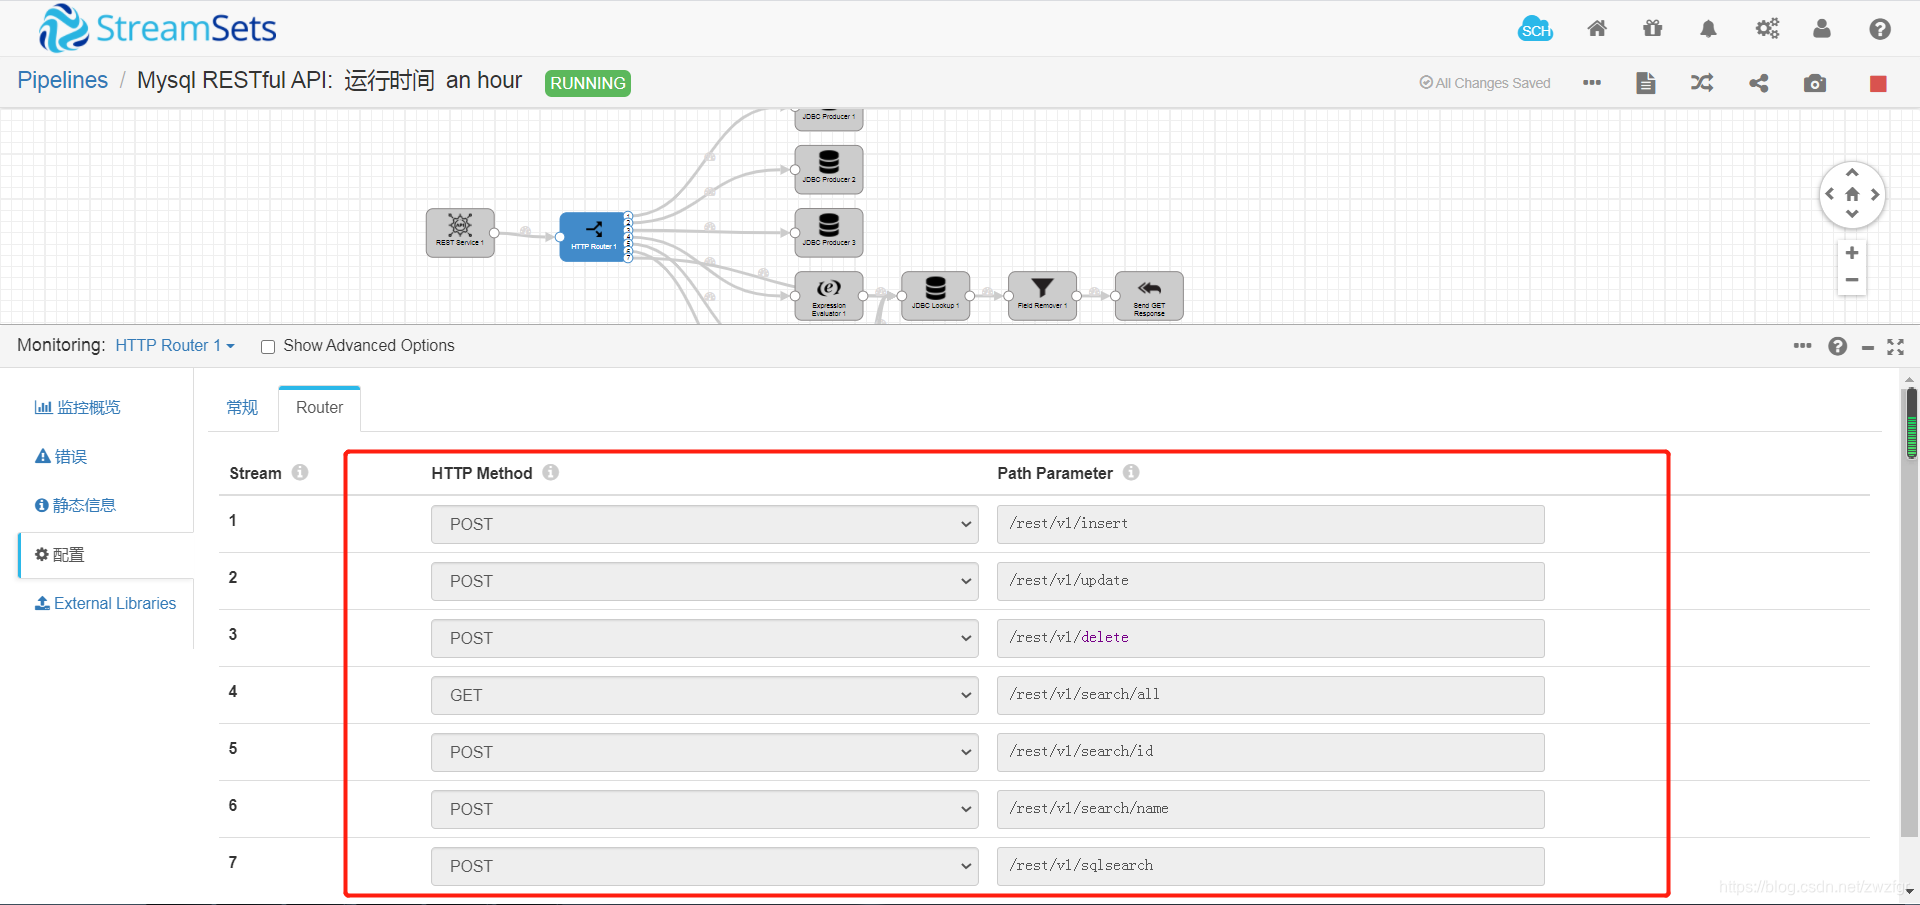This screenshot has height=905, width=1920.
Task: Open HTTP Method dropdown for stream 1
Action: [x=705, y=524]
